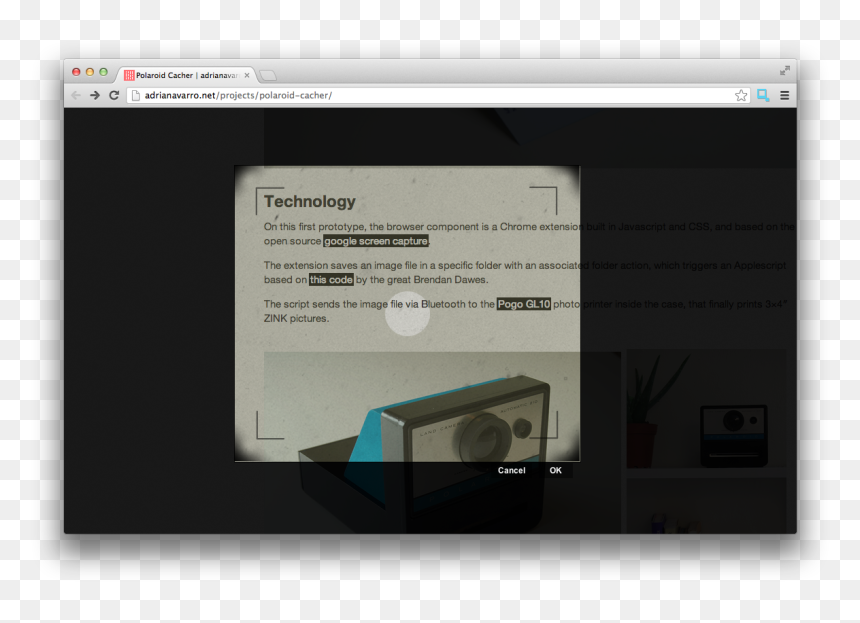Click the red close window button
860x623 pixels.
pos(76,72)
